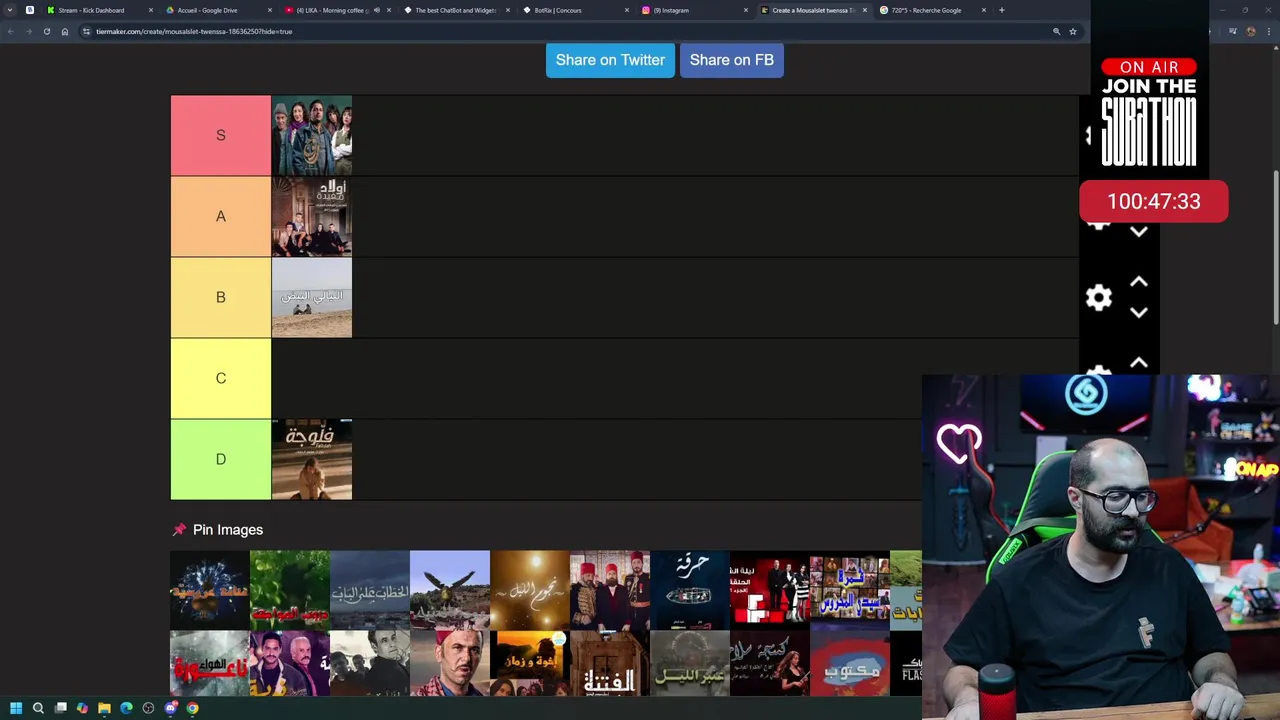Image resolution: width=1280 pixels, height=720 pixels.
Task: Click the D tier label
Action: click(x=221, y=459)
